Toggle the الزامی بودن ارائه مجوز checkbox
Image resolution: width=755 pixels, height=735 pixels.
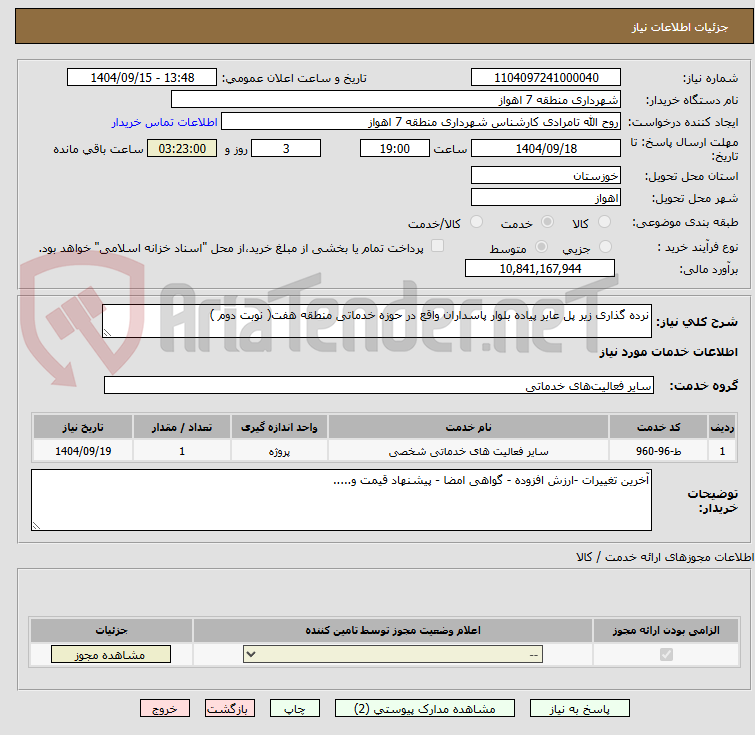[x=666, y=655]
